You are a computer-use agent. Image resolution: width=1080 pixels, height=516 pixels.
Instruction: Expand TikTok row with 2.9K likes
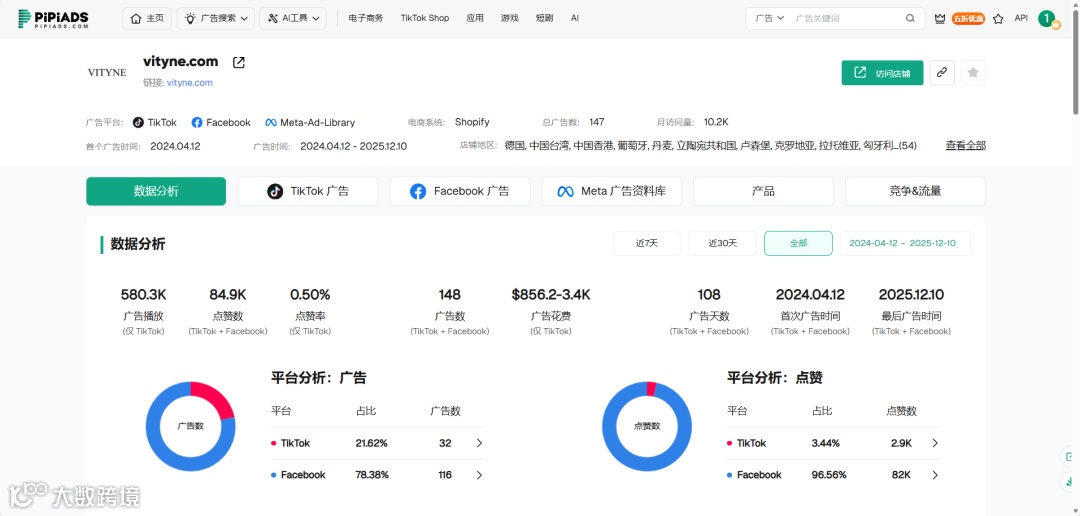(x=935, y=444)
